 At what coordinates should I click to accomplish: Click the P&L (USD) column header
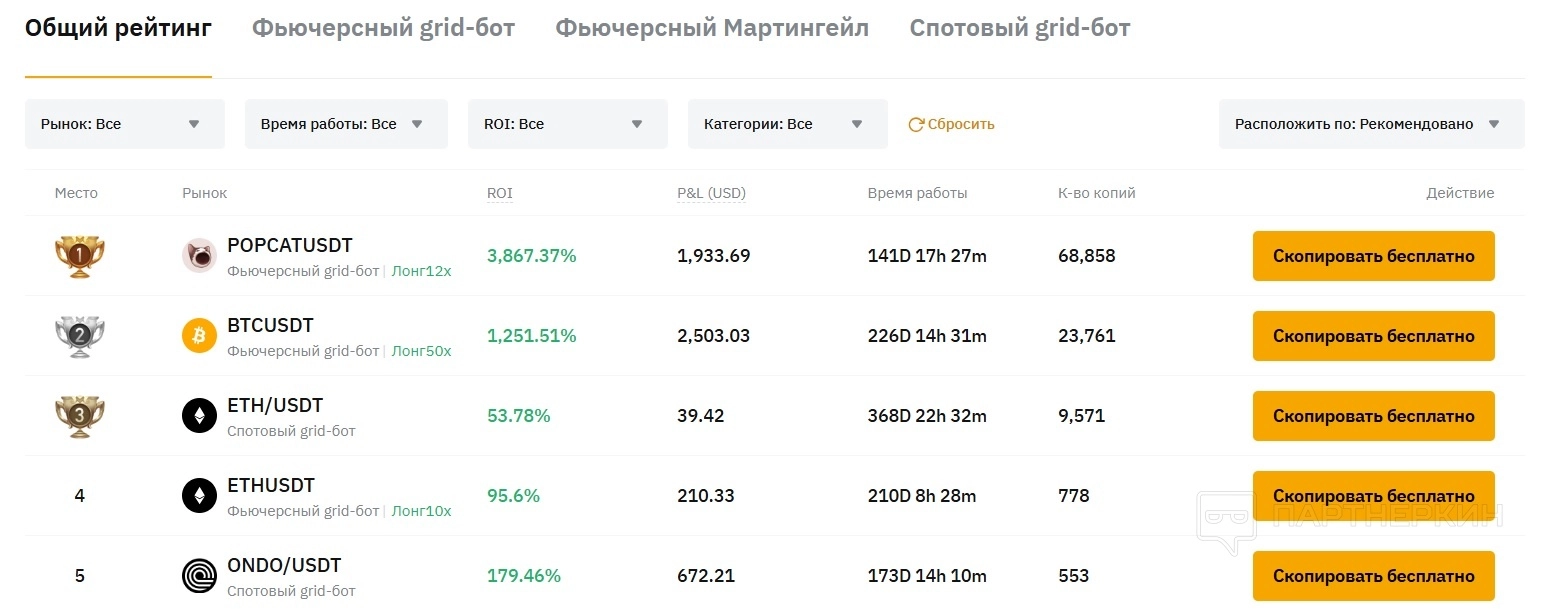click(711, 193)
